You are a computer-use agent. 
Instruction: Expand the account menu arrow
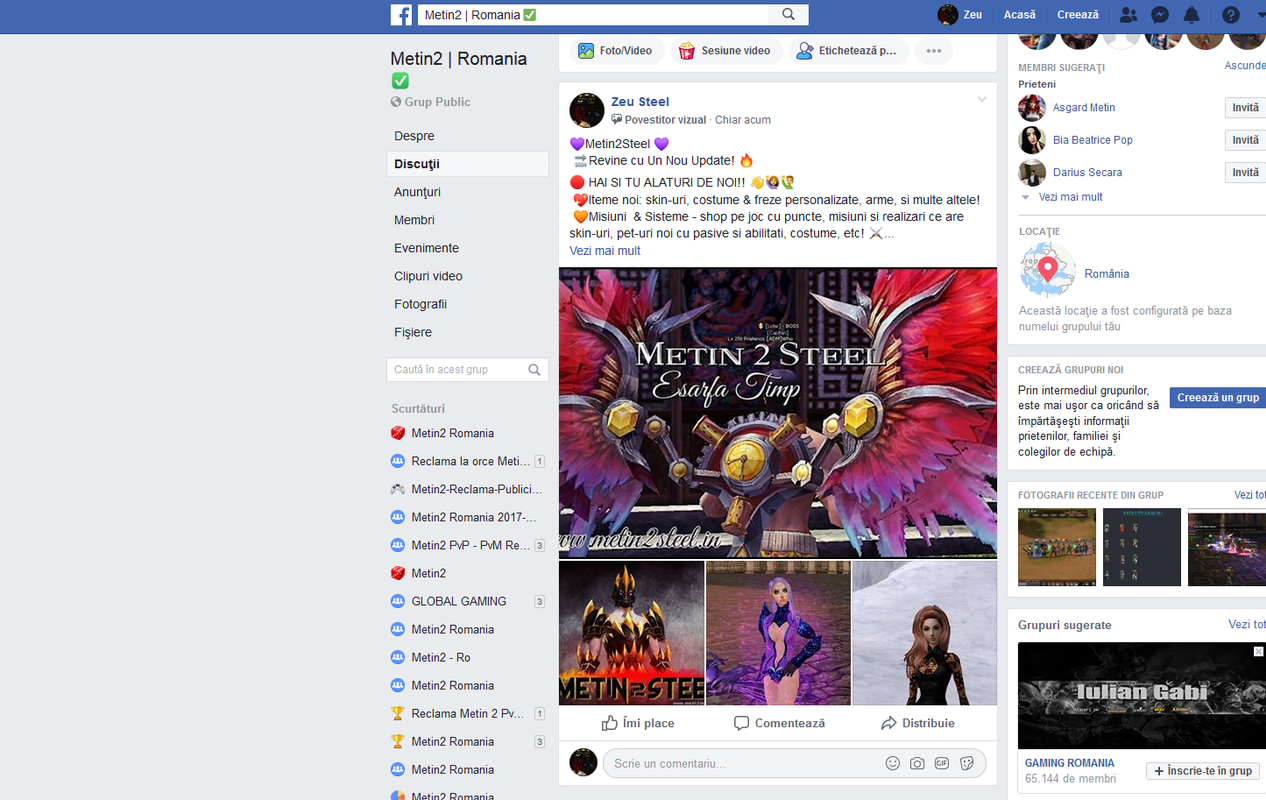click(1260, 15)
